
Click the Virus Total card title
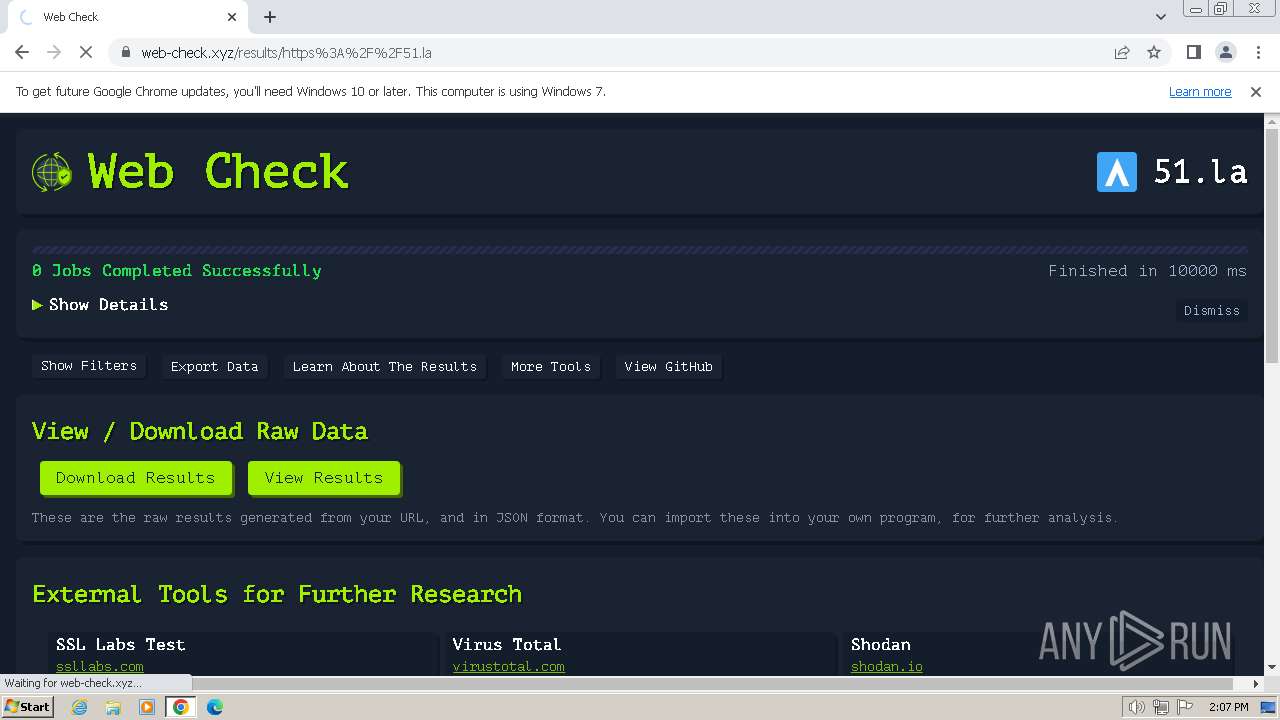point(507,645)
